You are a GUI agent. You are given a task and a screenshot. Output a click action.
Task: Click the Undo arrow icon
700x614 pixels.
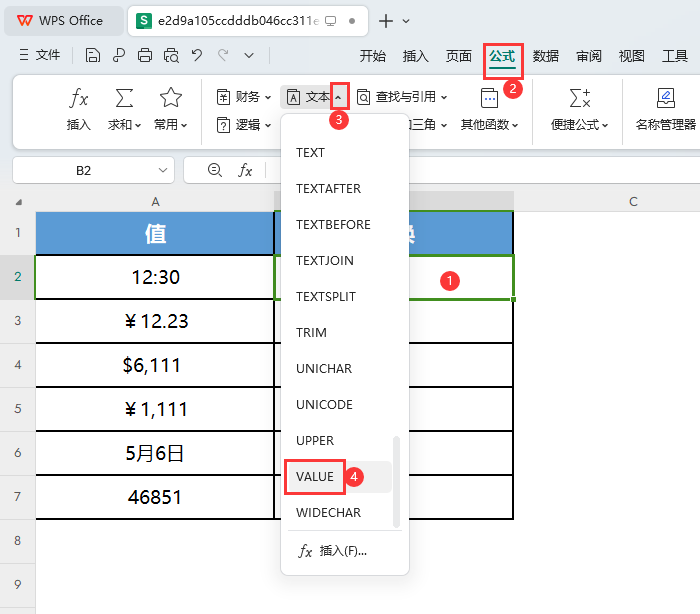point(197,55)
